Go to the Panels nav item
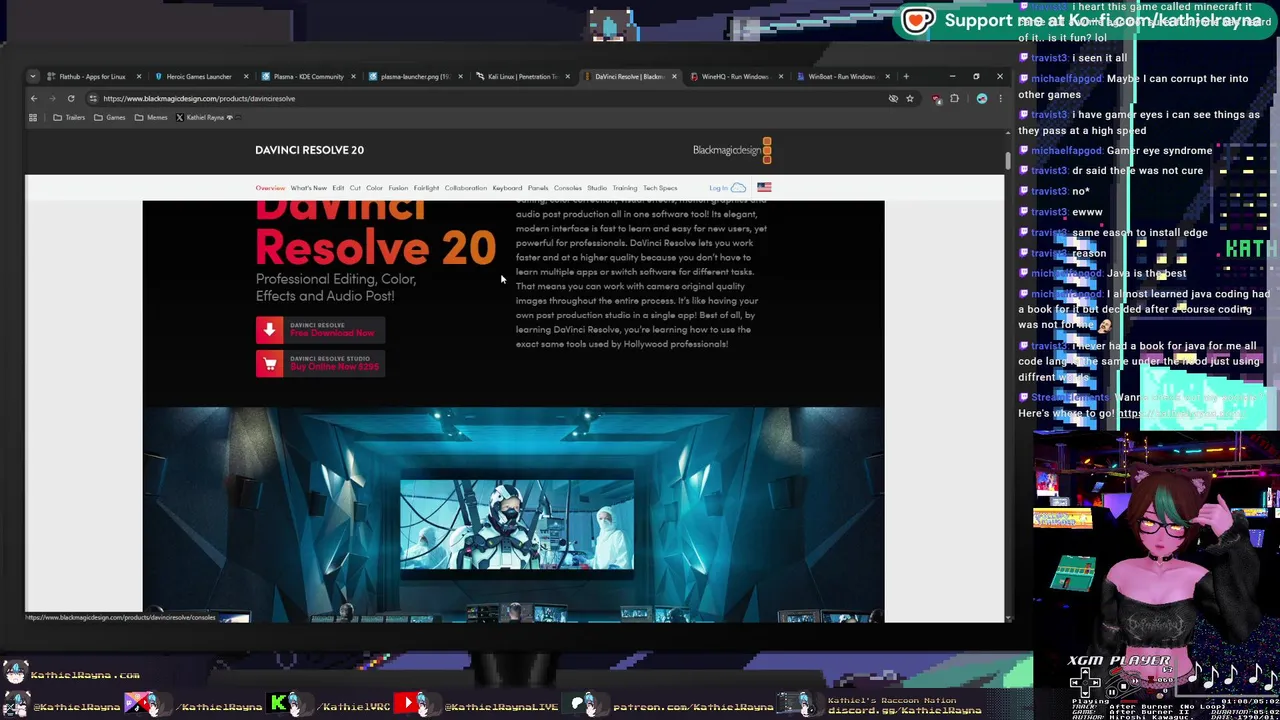 (538, 188)
